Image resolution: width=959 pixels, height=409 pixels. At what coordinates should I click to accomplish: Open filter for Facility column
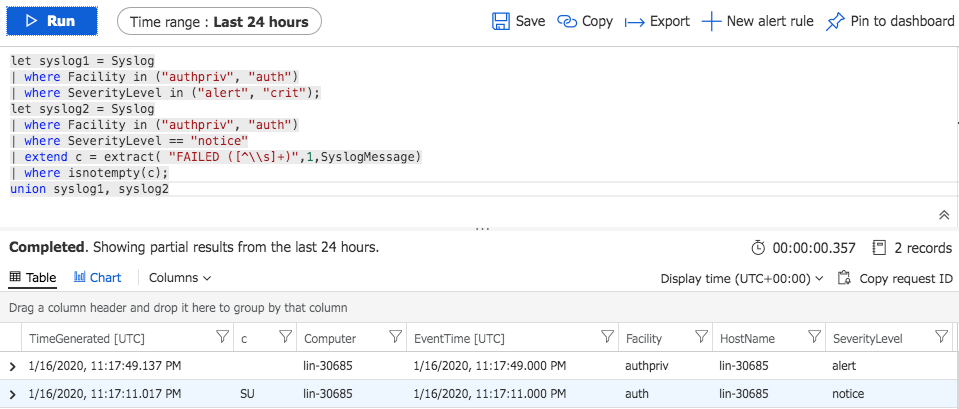(x=702, y=337)
